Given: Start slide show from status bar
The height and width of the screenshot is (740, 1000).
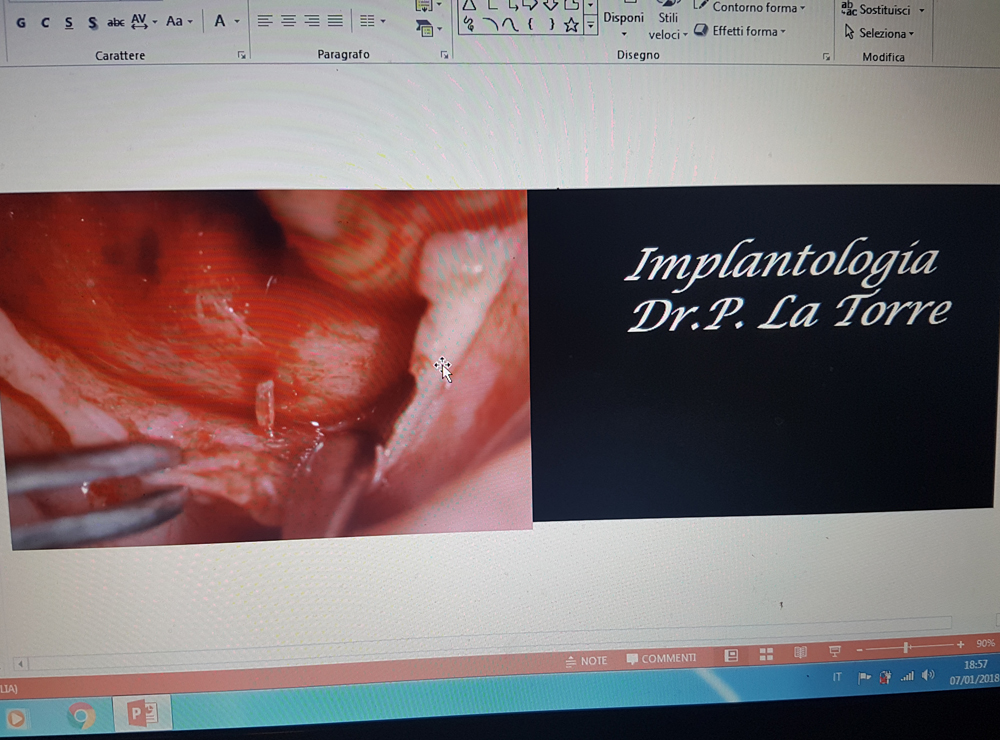Looking at the screenshot, I should tap(834, 651).
